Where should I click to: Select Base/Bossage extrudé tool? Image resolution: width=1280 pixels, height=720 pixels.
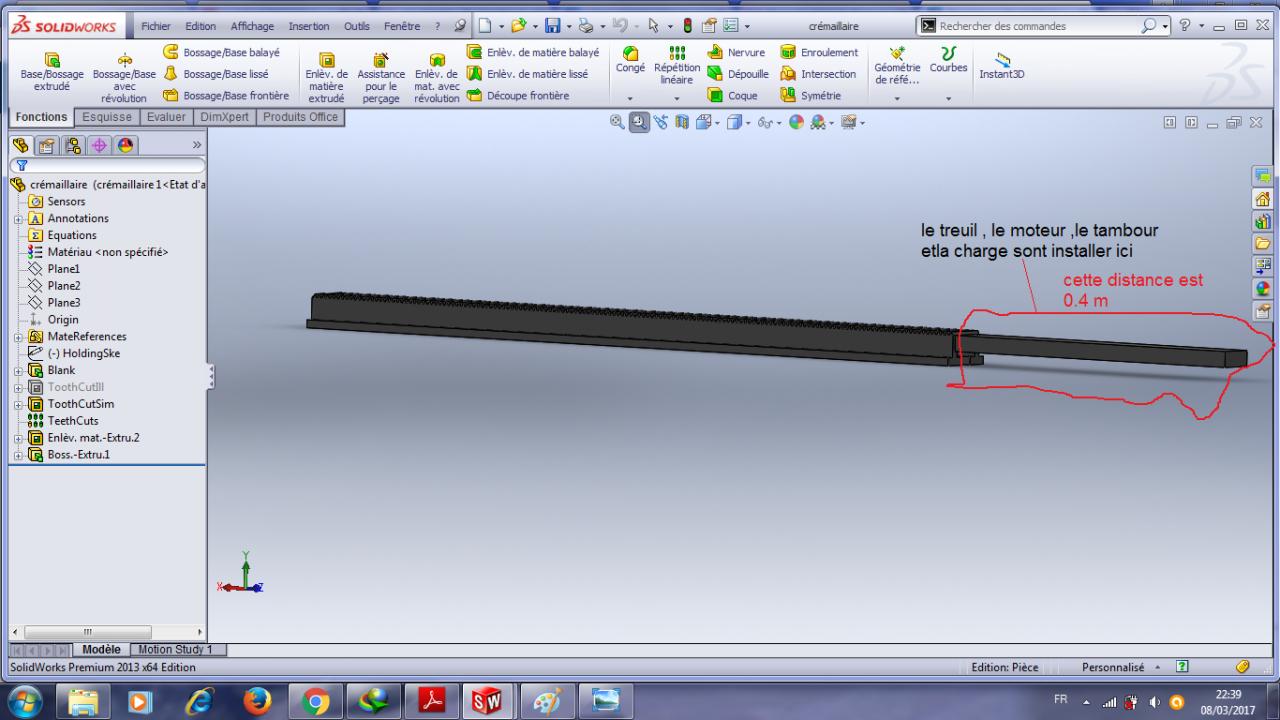[52, 72]
